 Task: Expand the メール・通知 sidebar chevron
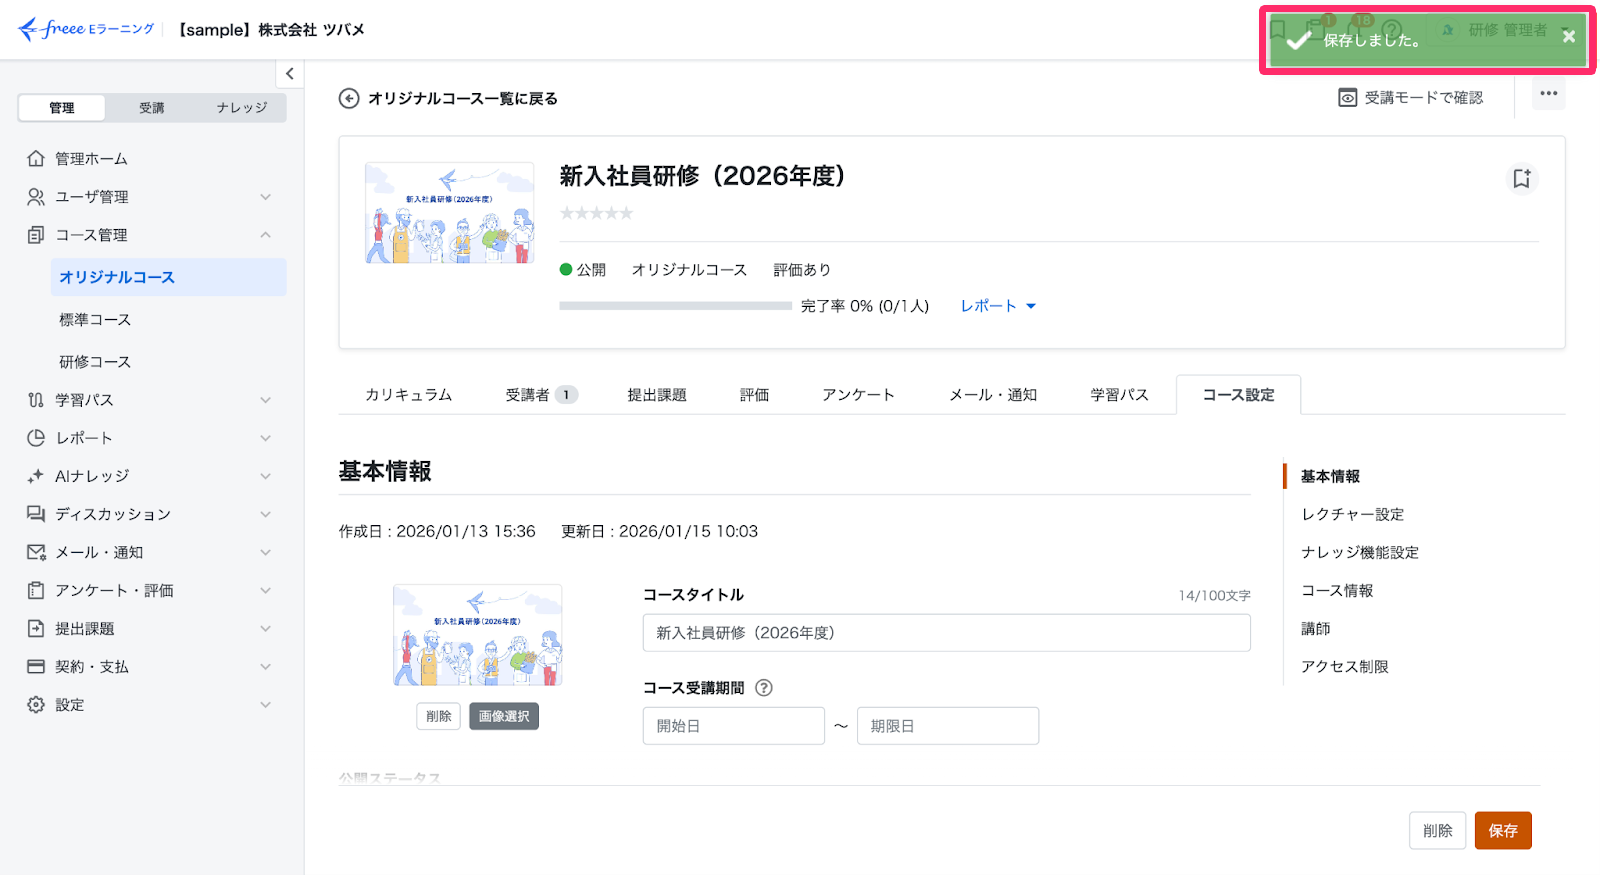(266, 552)
